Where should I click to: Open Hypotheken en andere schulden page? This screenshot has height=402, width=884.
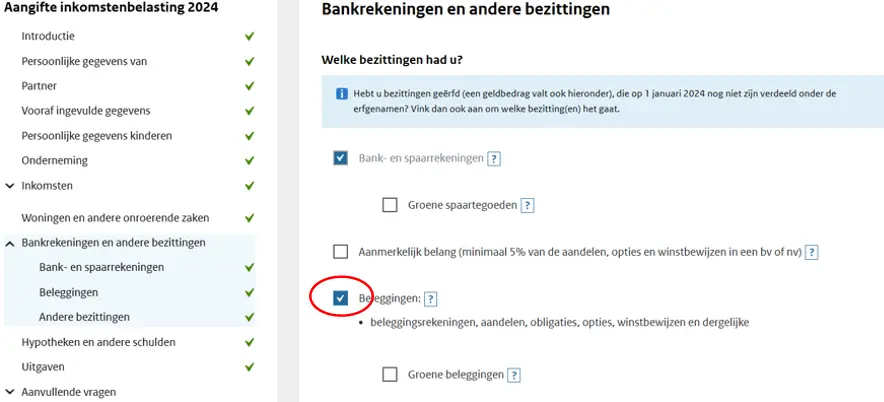click(x=98, y=342)
